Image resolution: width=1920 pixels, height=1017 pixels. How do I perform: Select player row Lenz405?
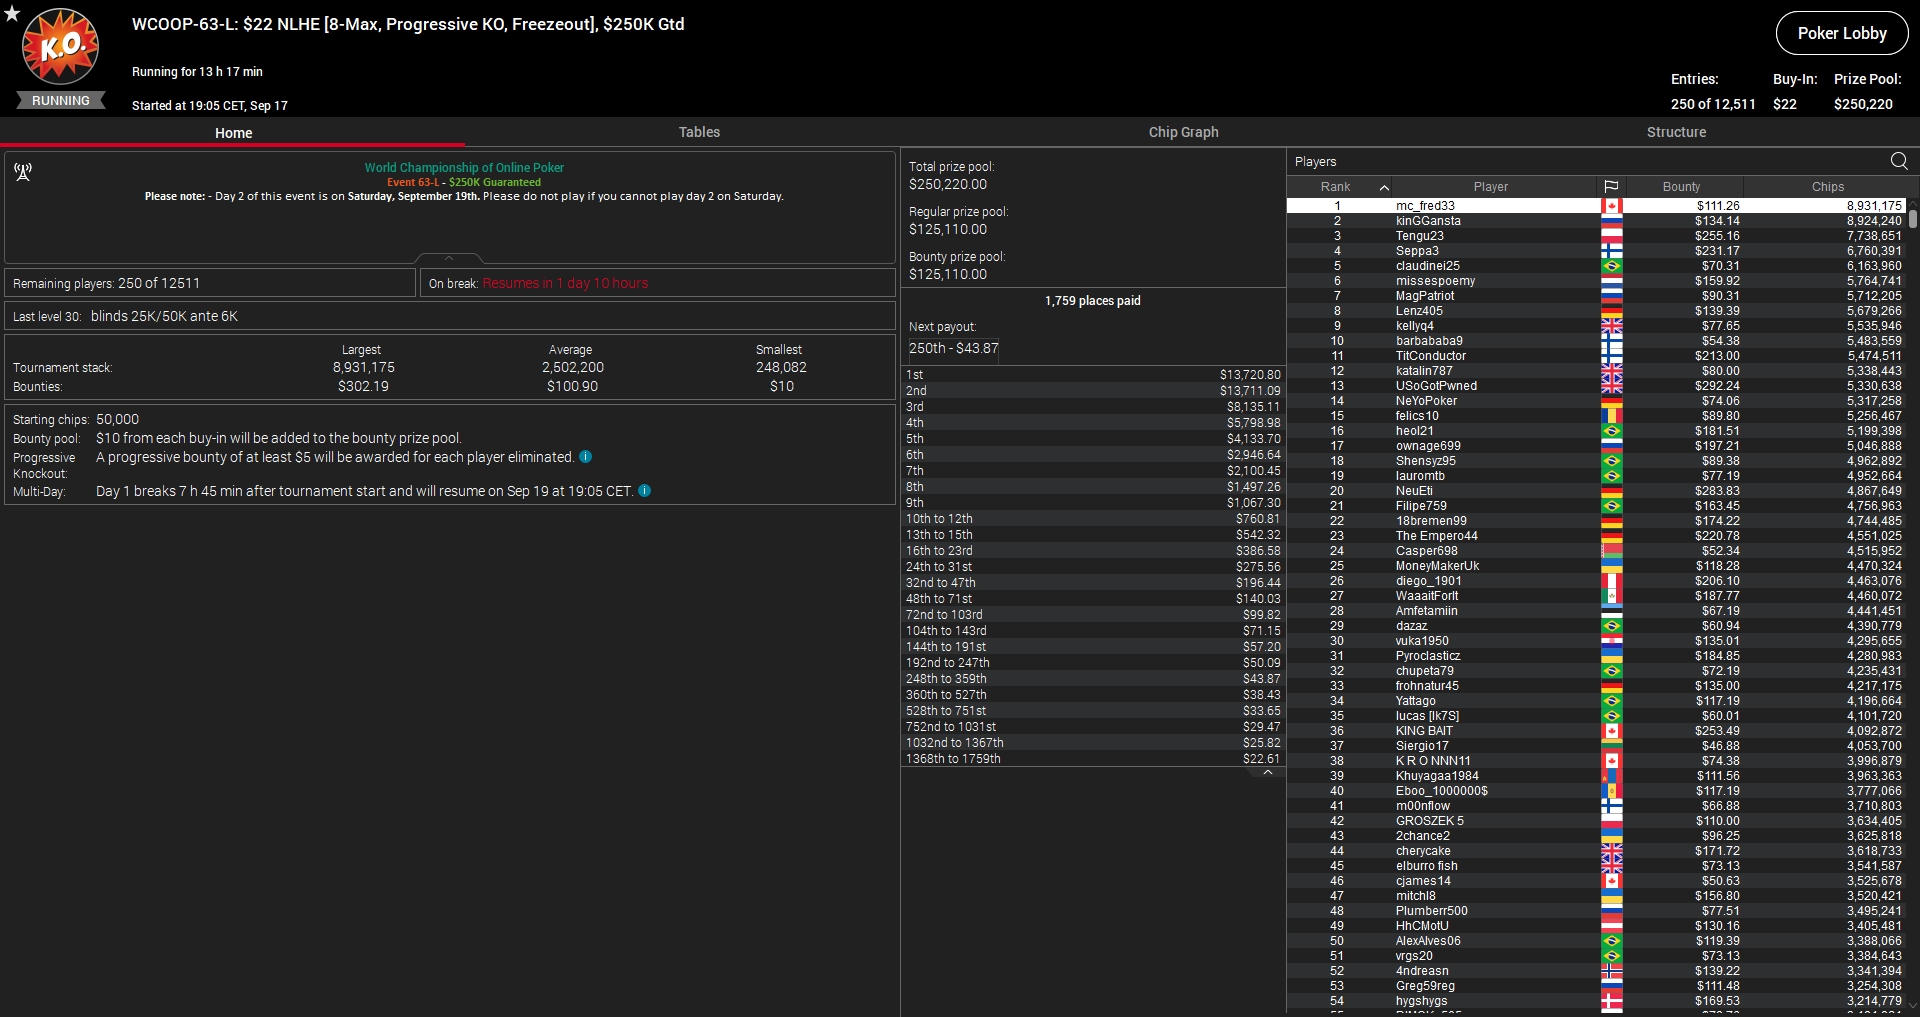1596,311
